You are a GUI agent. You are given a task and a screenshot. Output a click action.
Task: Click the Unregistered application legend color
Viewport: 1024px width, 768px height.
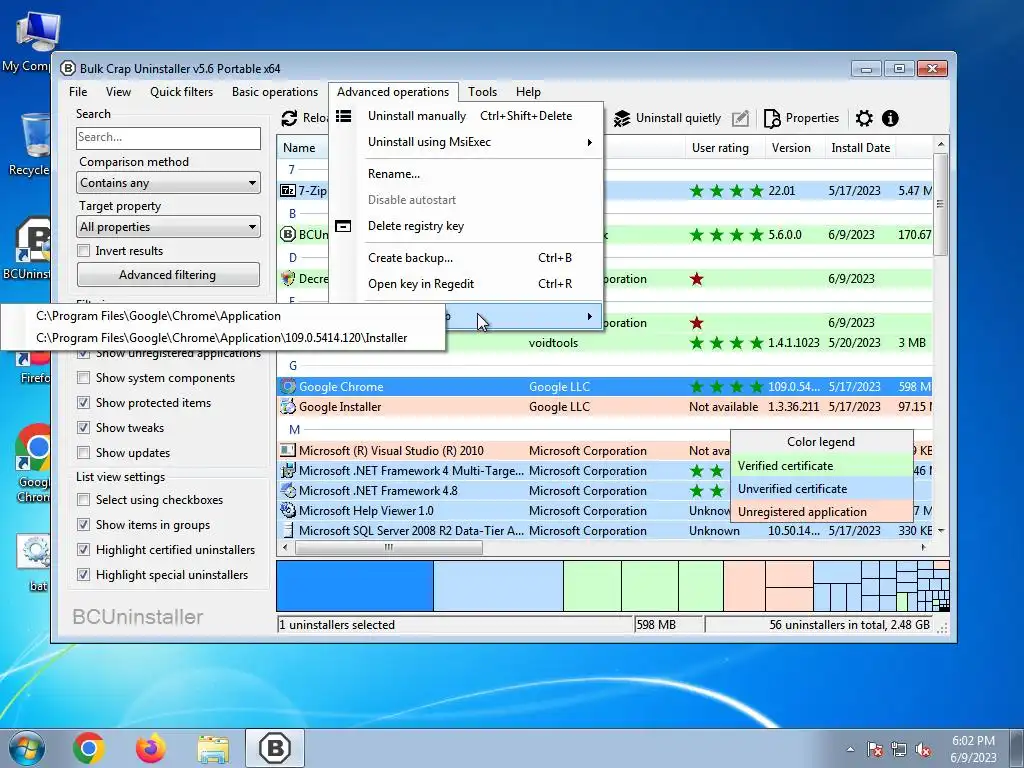(822, 512)
